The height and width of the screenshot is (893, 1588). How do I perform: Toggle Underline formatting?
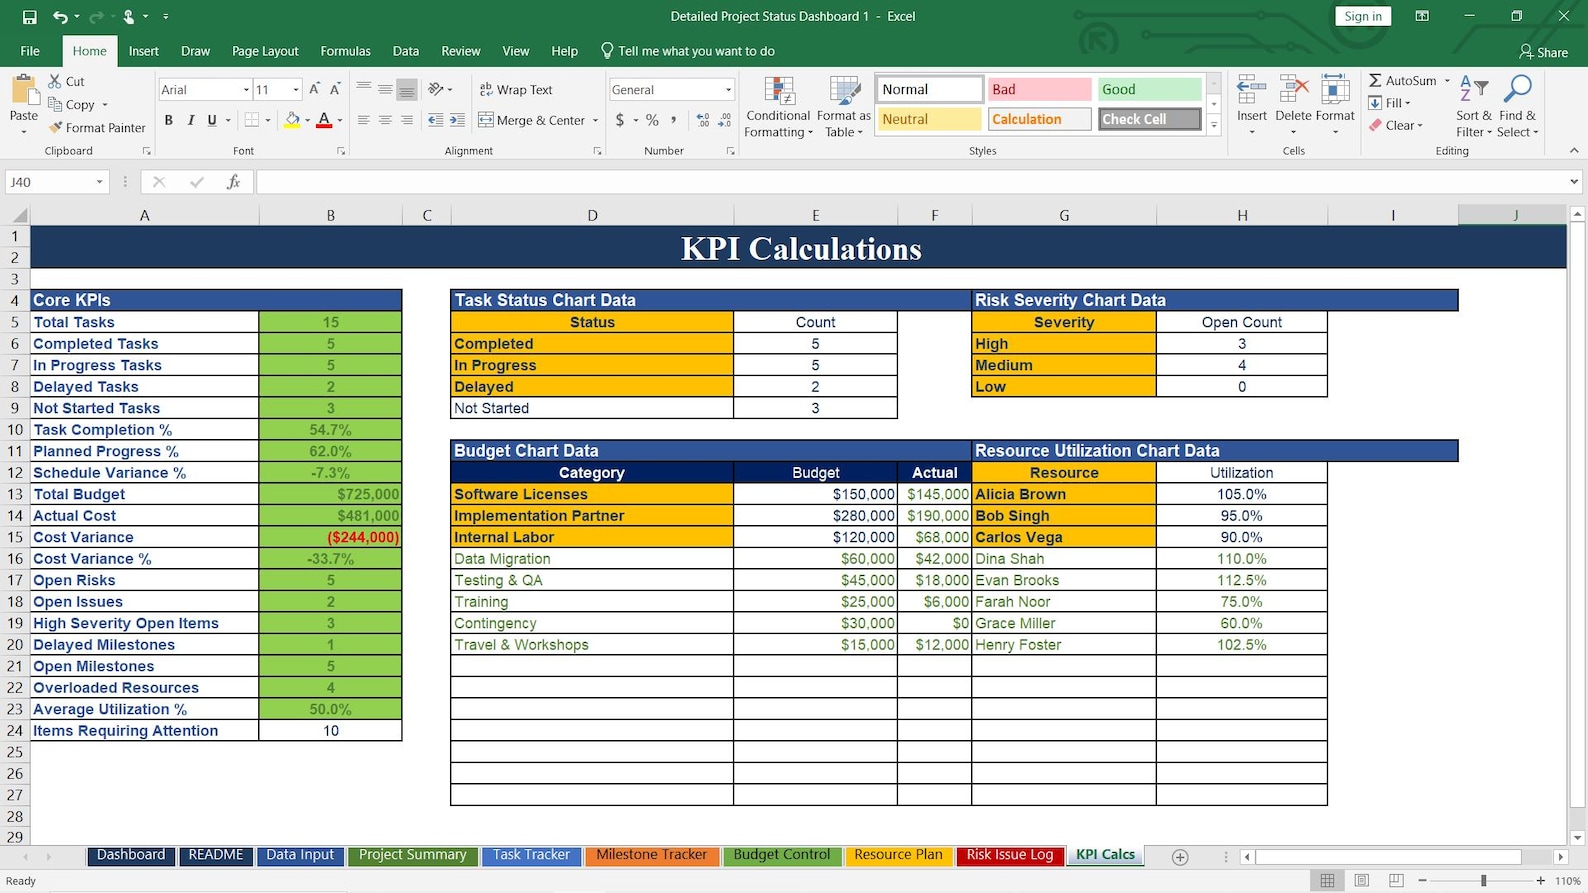click(212, 120)
